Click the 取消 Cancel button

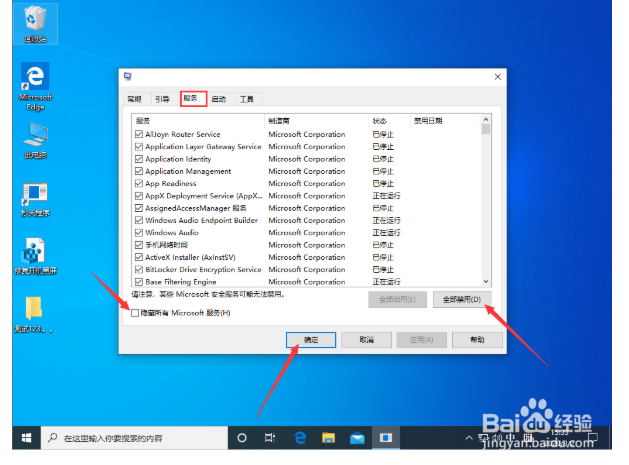(366, 340)
